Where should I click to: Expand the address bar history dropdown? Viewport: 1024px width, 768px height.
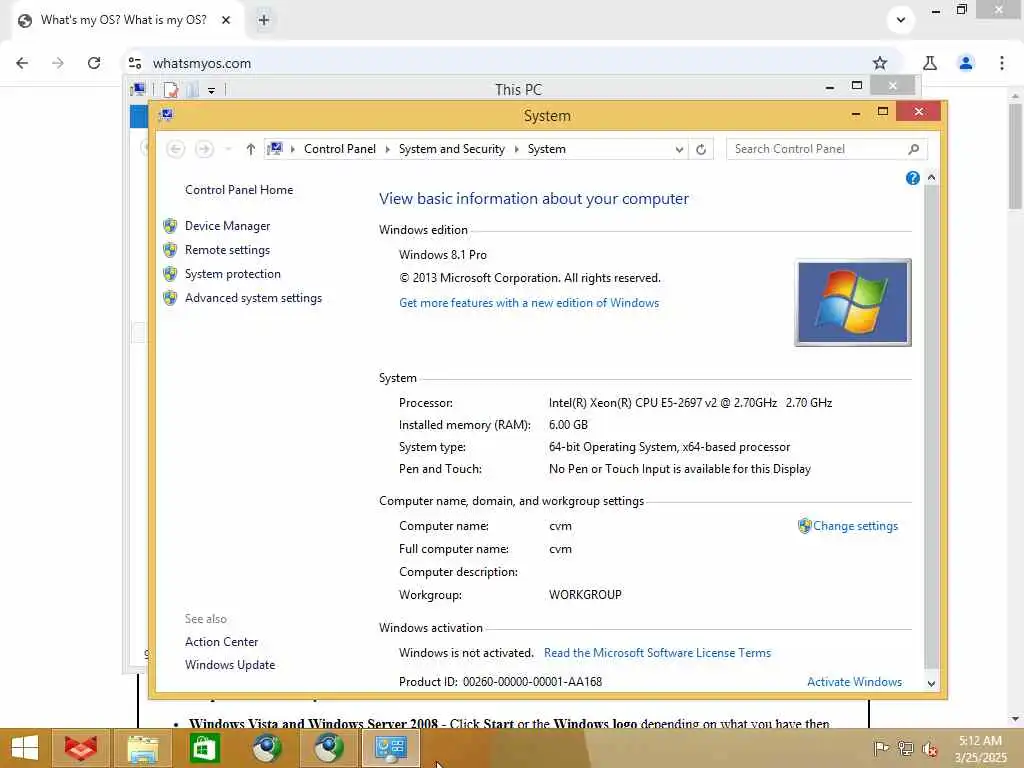coord(679,150)
